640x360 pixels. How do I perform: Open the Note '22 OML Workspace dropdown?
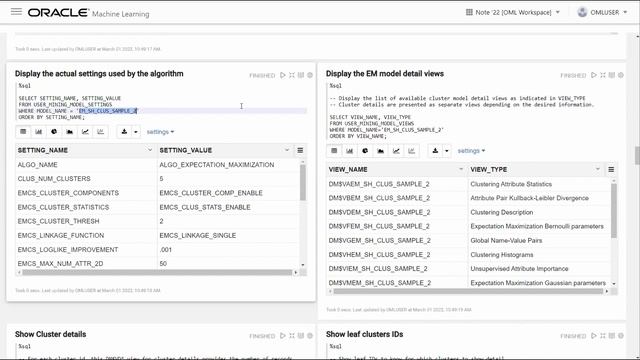point(513,12)
